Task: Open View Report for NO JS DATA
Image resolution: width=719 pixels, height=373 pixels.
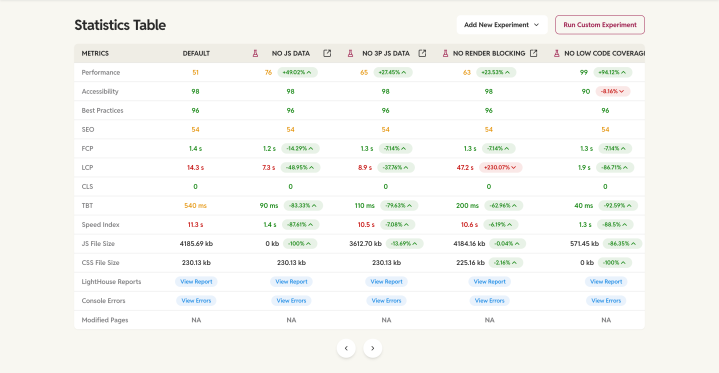Action: pos(291,282)
